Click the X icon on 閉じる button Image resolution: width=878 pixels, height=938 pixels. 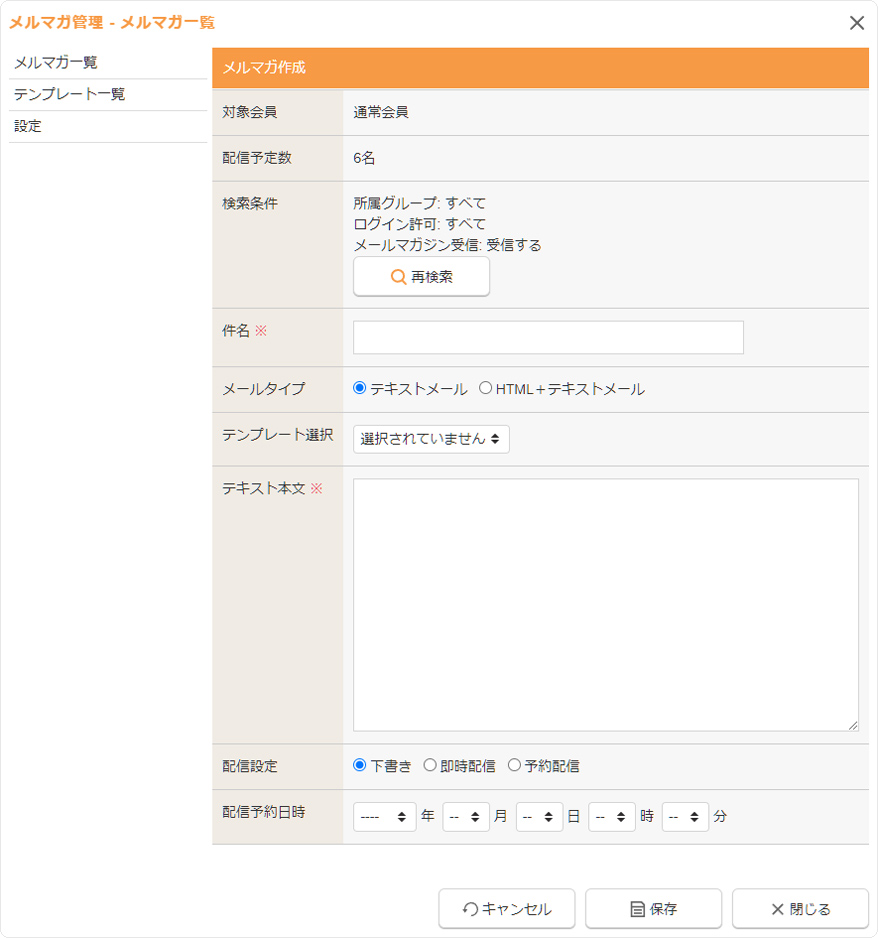777,909
